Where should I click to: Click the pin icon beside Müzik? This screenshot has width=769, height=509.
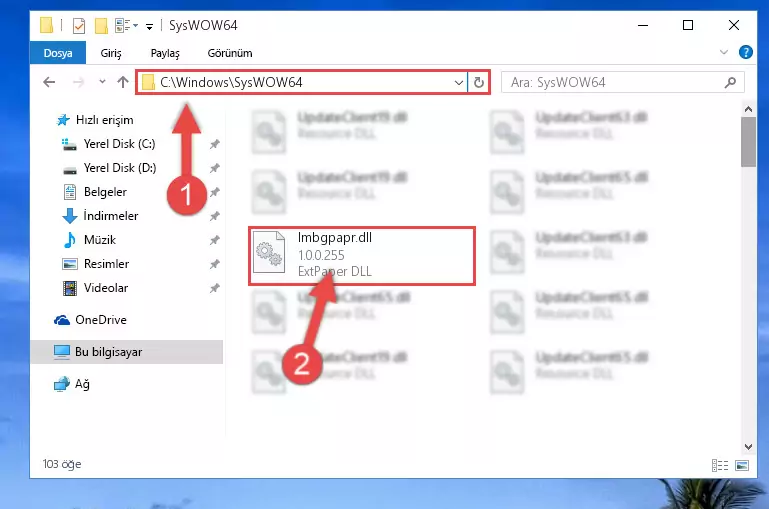(x=214, y=240)
